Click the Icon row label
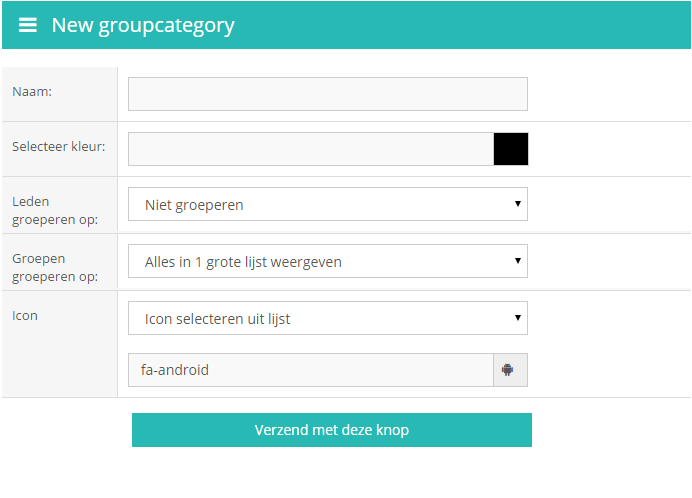Viewport: 692px width, 498px height. (x=25, y=316)
